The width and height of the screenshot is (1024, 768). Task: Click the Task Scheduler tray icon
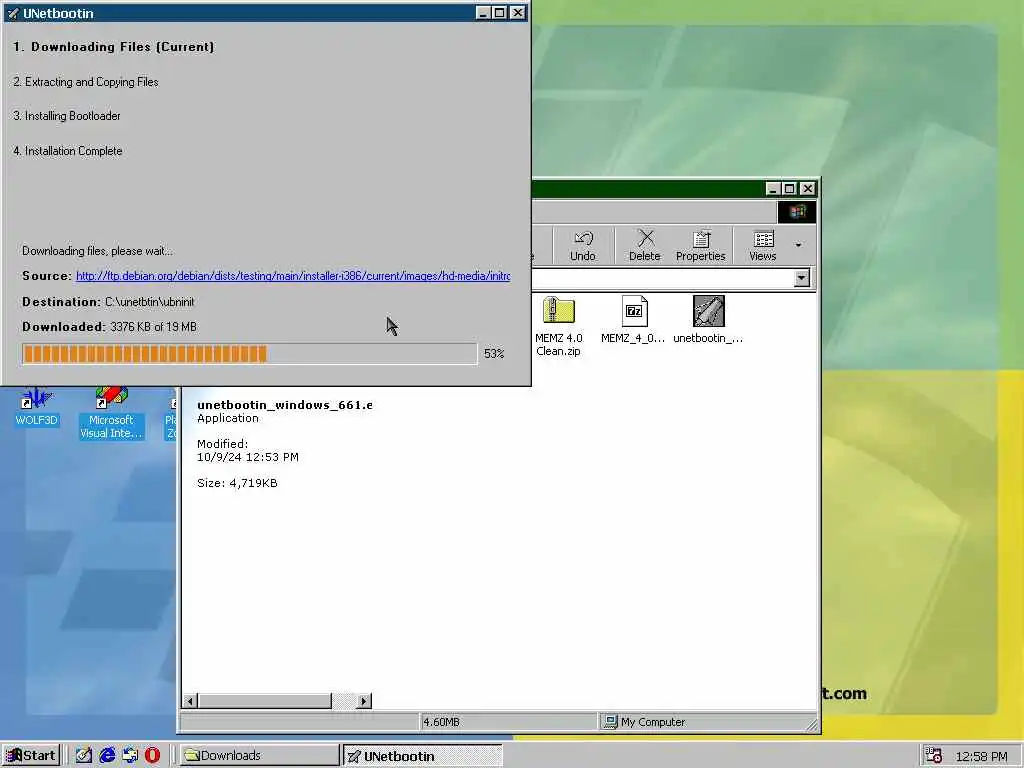(x=934, y=756)
